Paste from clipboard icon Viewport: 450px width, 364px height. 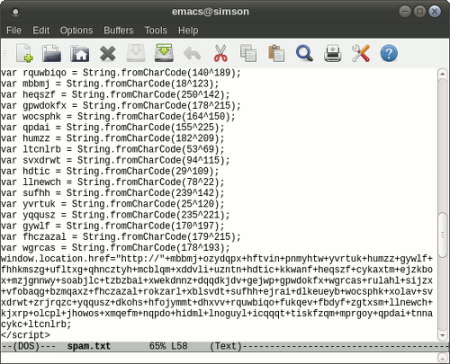click(x=276, y=53)
